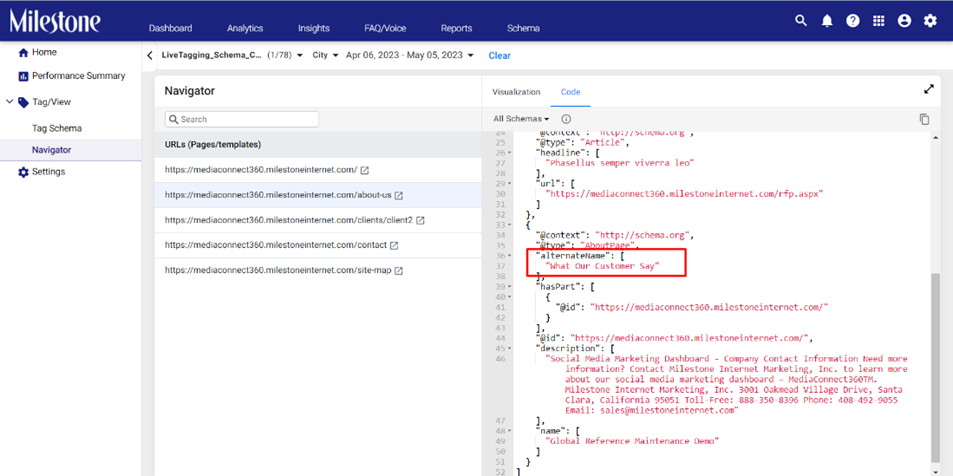Select the contact URL row

[318, 245]
